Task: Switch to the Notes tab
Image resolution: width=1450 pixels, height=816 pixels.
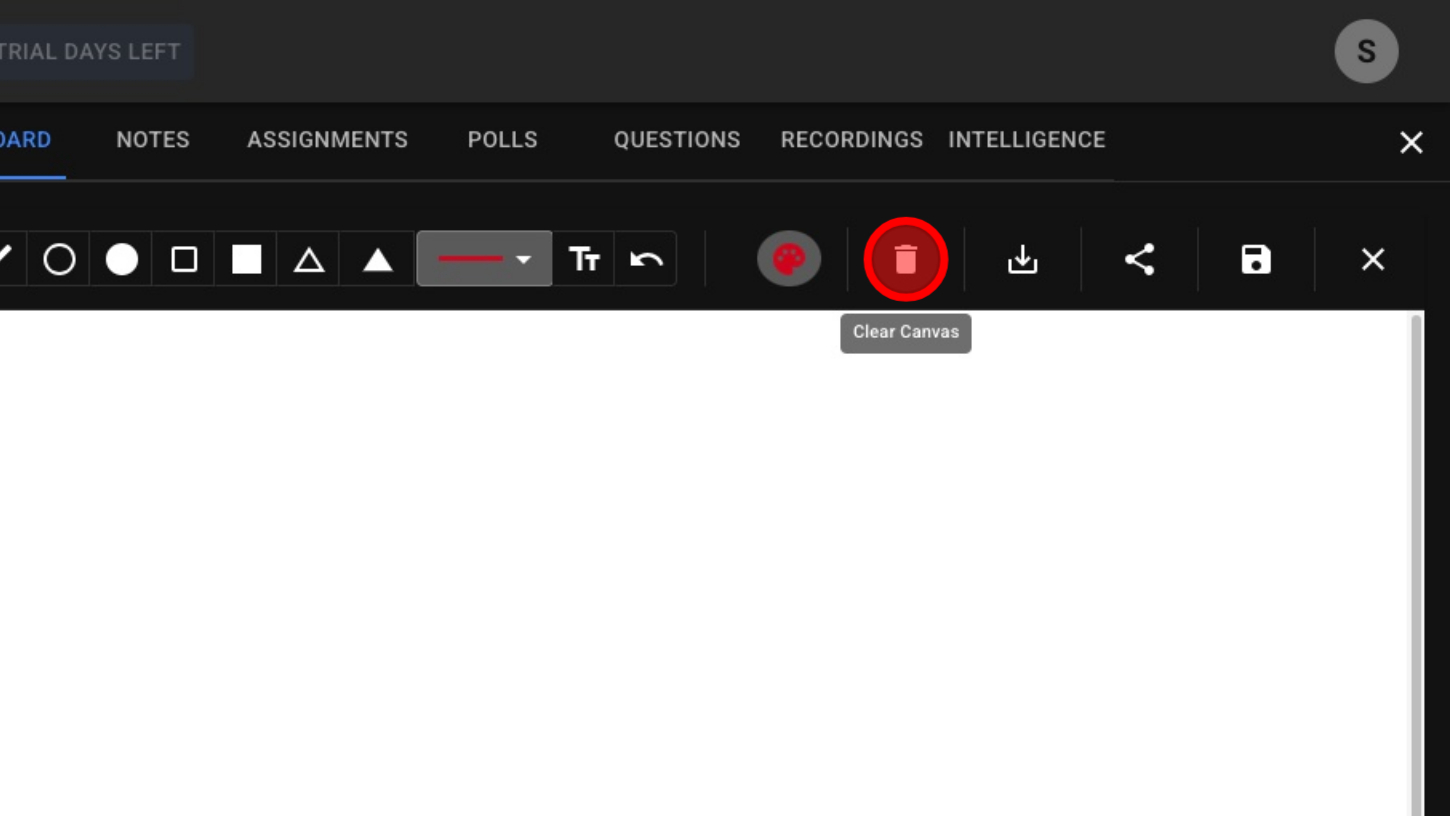Action: [153, 140]
